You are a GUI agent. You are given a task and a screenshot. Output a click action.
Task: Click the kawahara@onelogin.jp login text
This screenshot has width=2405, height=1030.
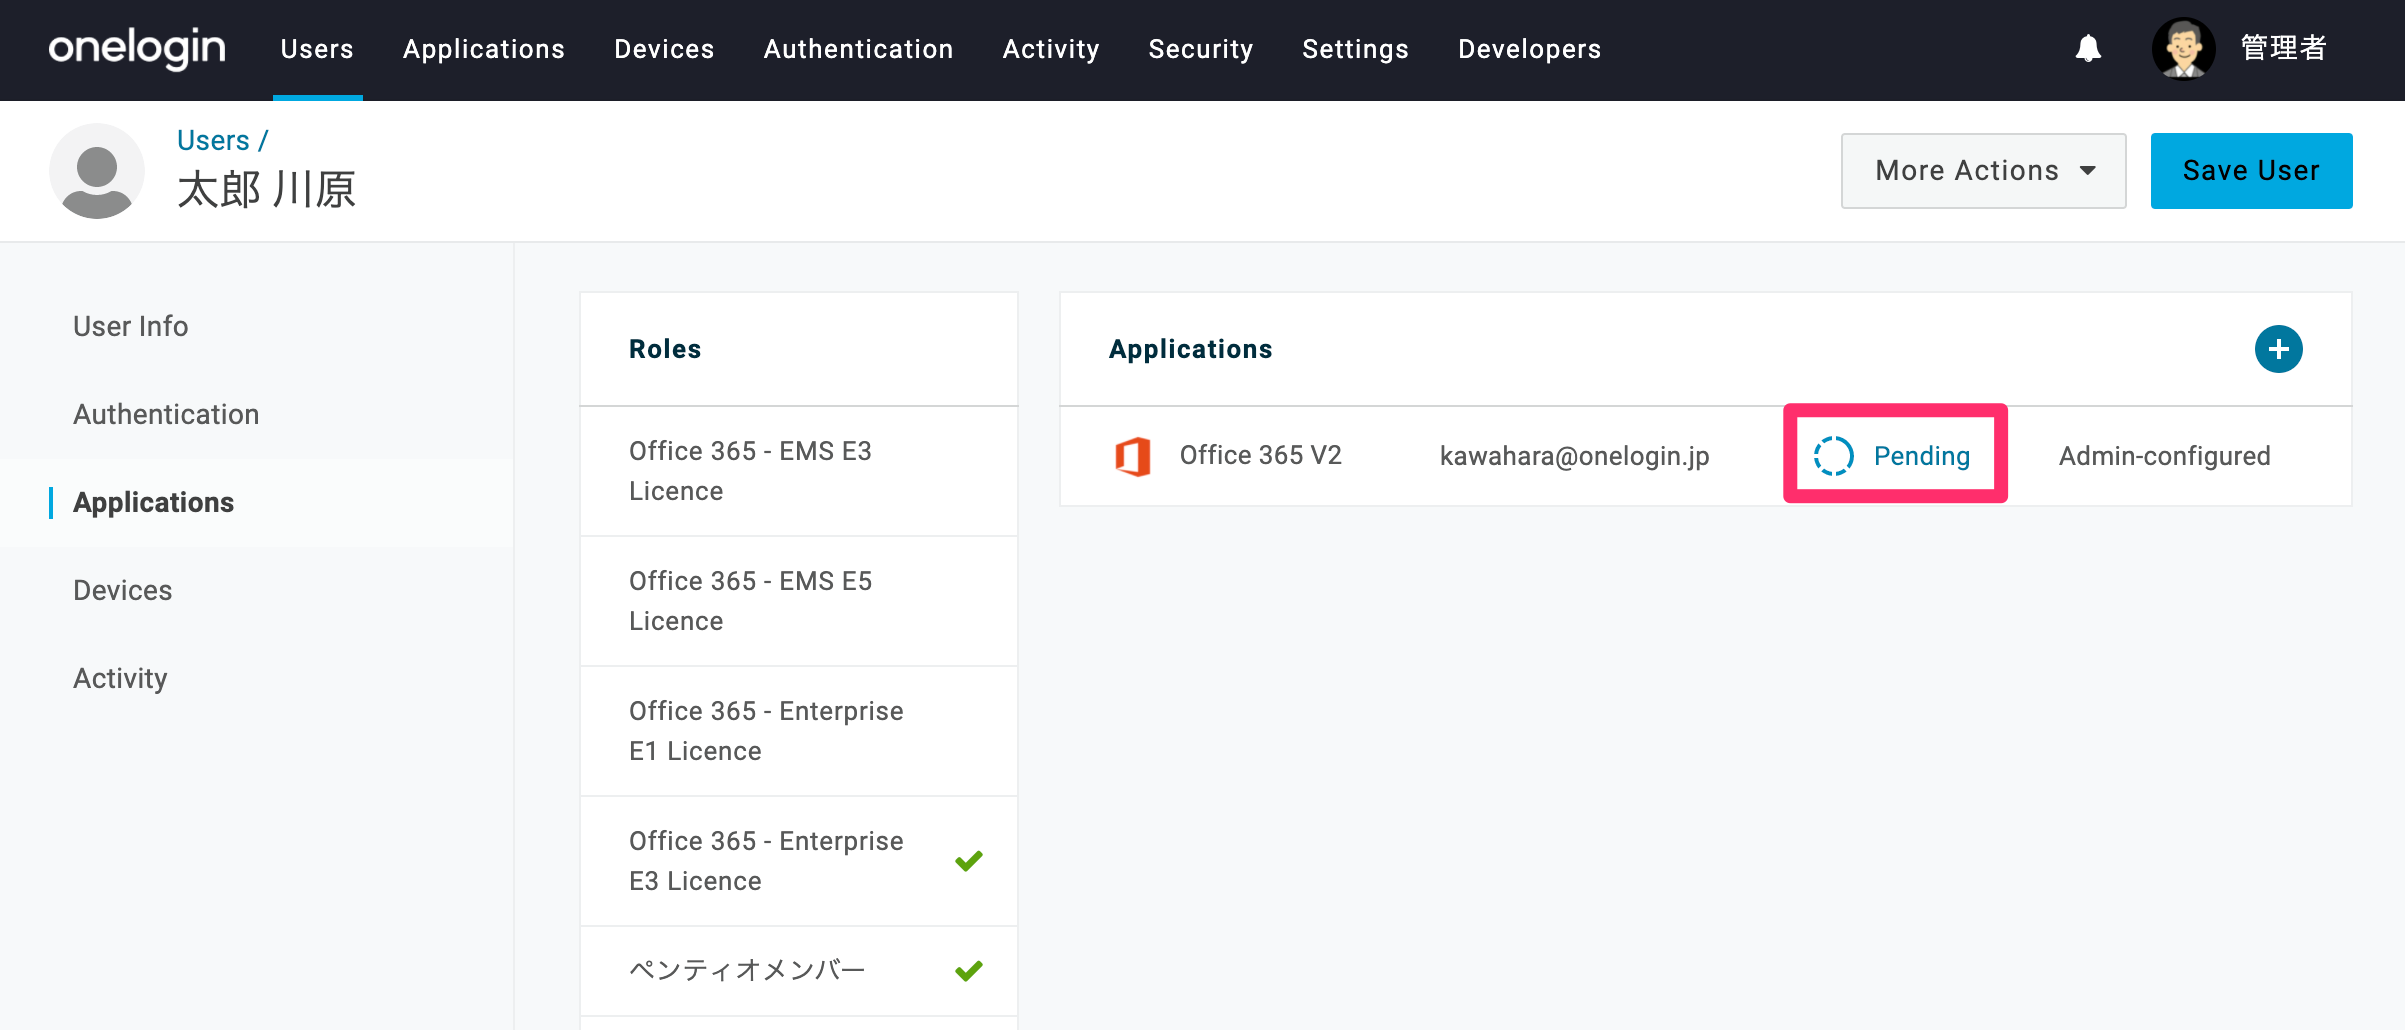coord(1574,456)
